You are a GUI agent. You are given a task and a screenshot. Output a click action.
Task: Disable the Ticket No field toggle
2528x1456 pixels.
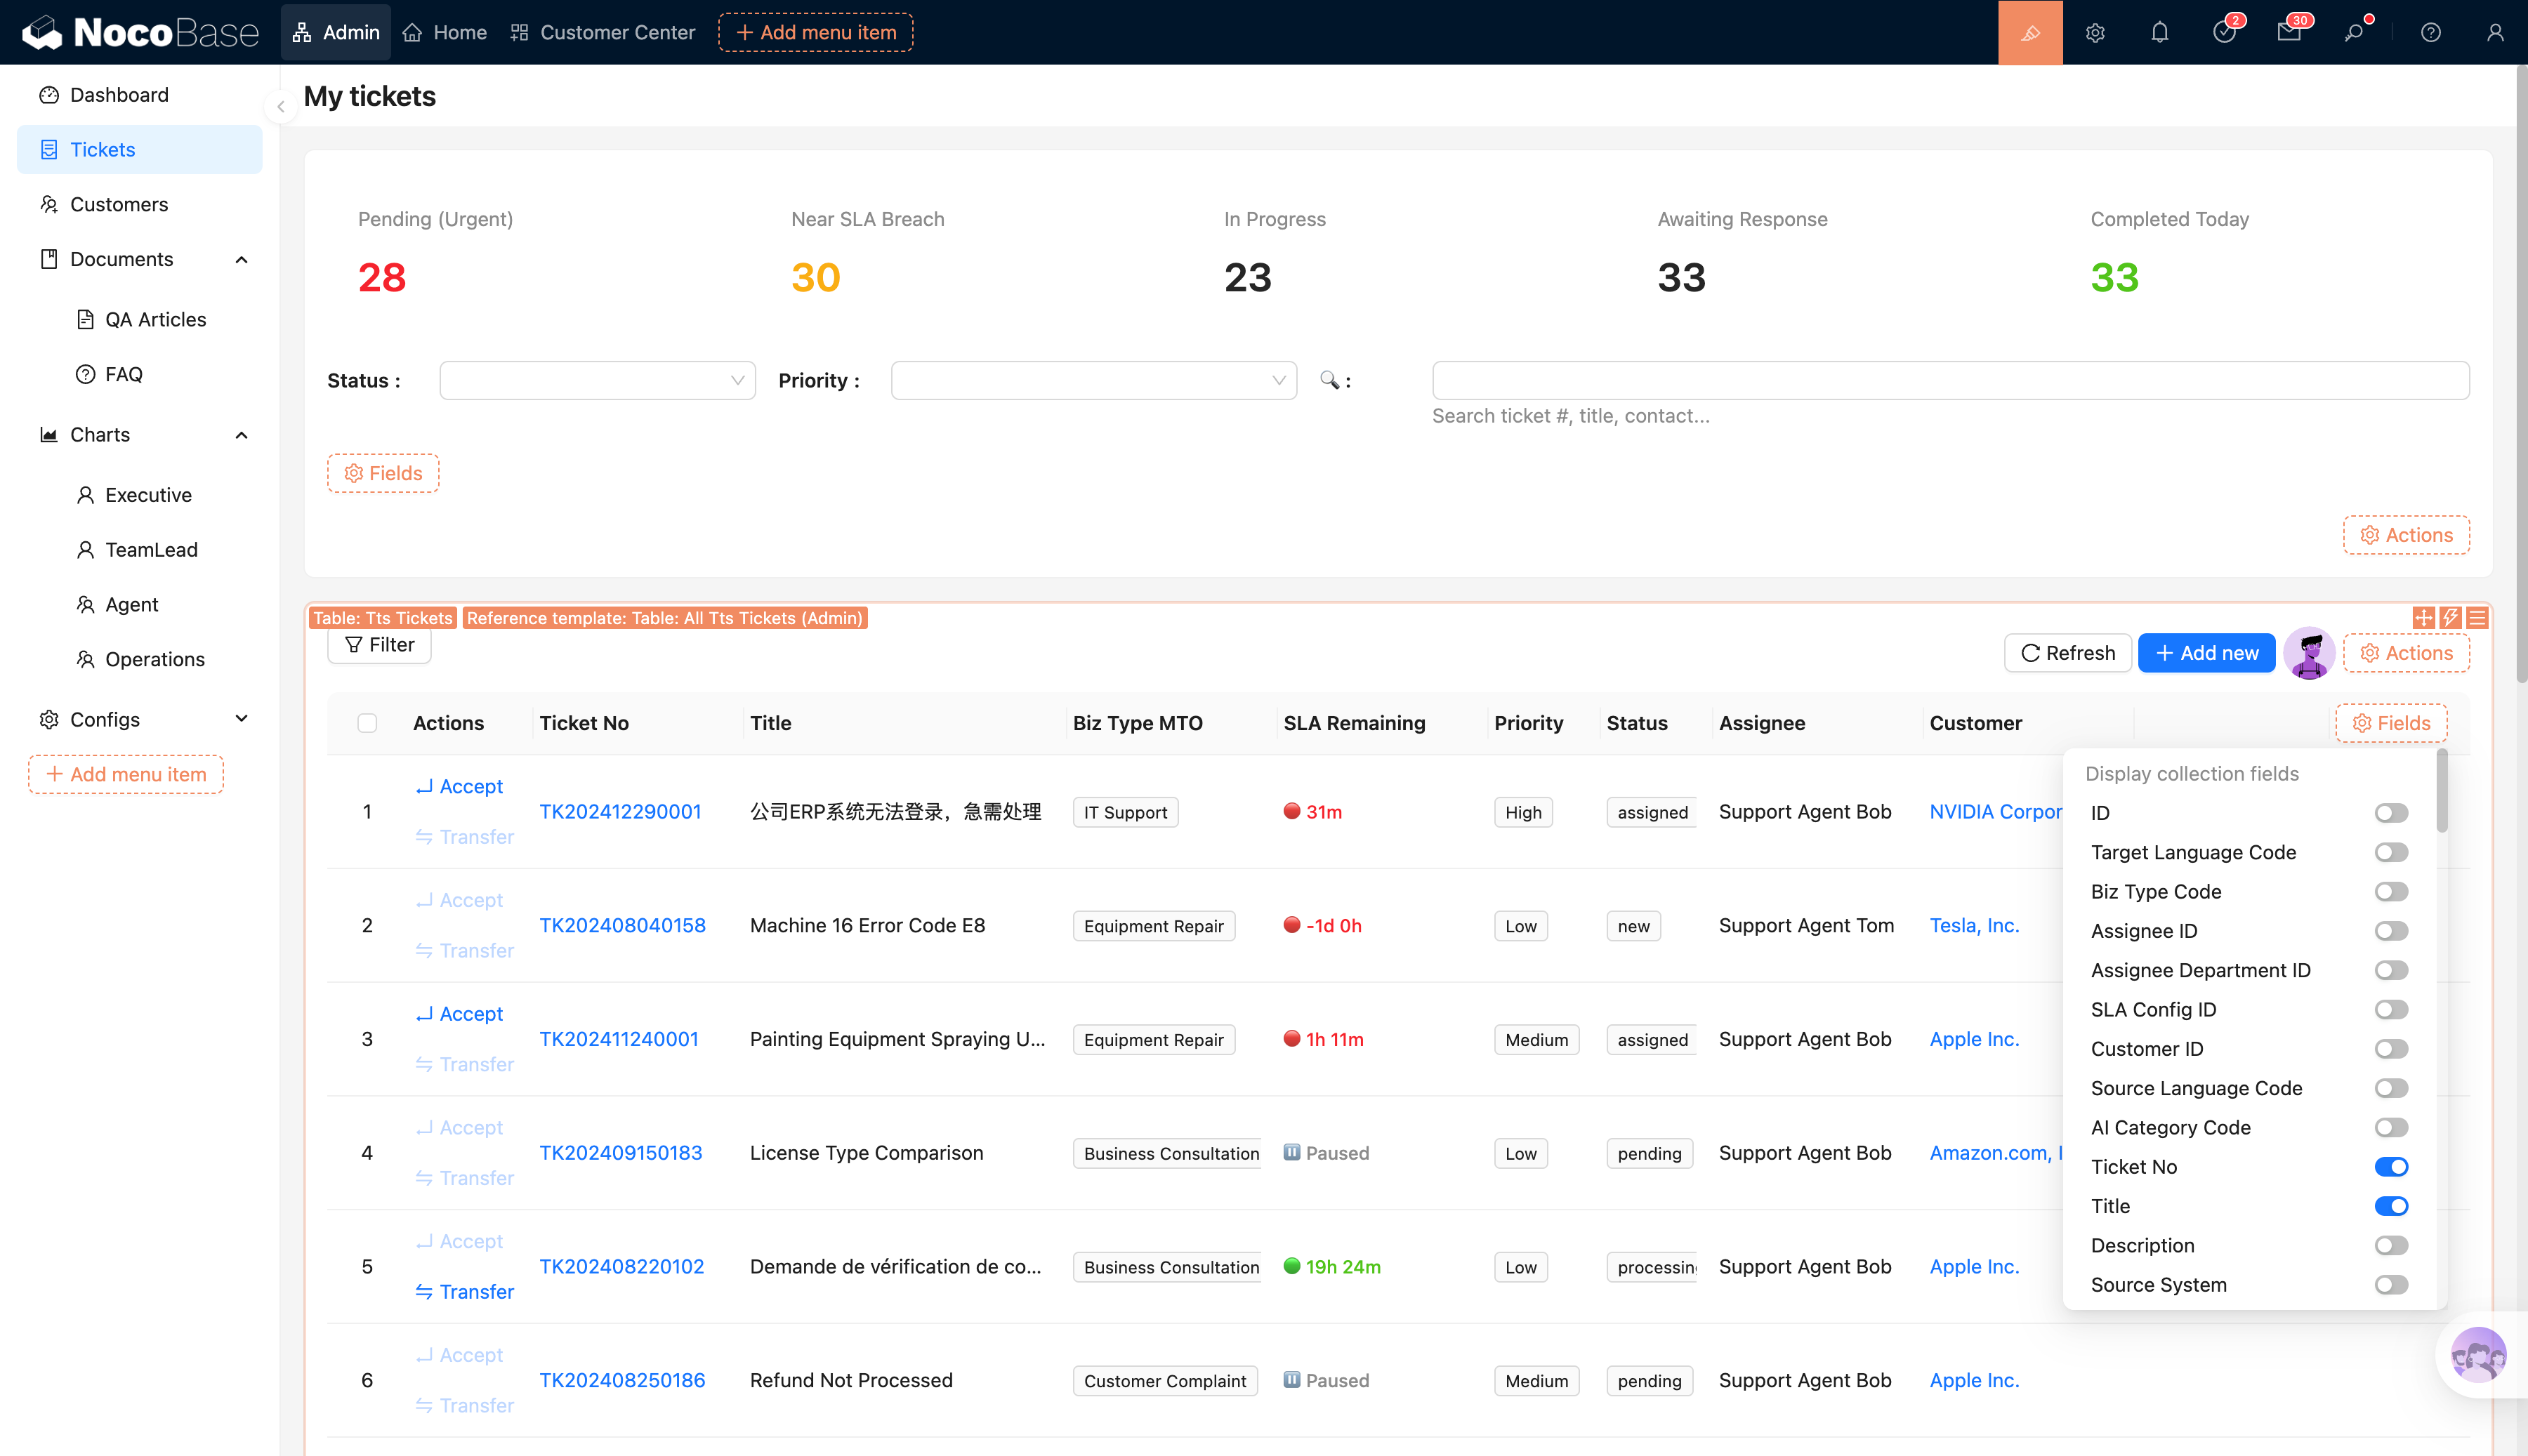2390,1167
